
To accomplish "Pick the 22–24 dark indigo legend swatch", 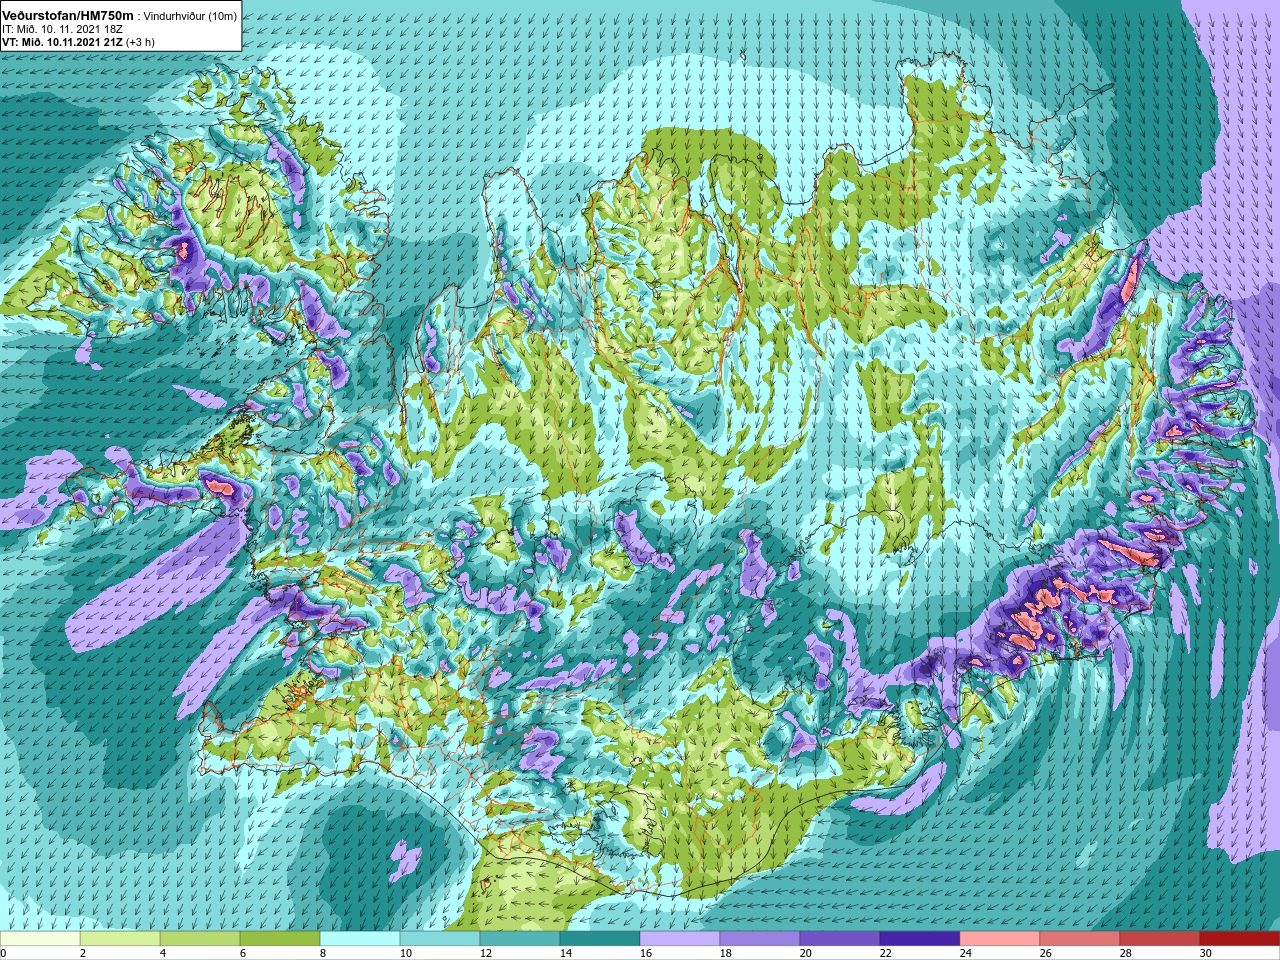I will point(920,939).
